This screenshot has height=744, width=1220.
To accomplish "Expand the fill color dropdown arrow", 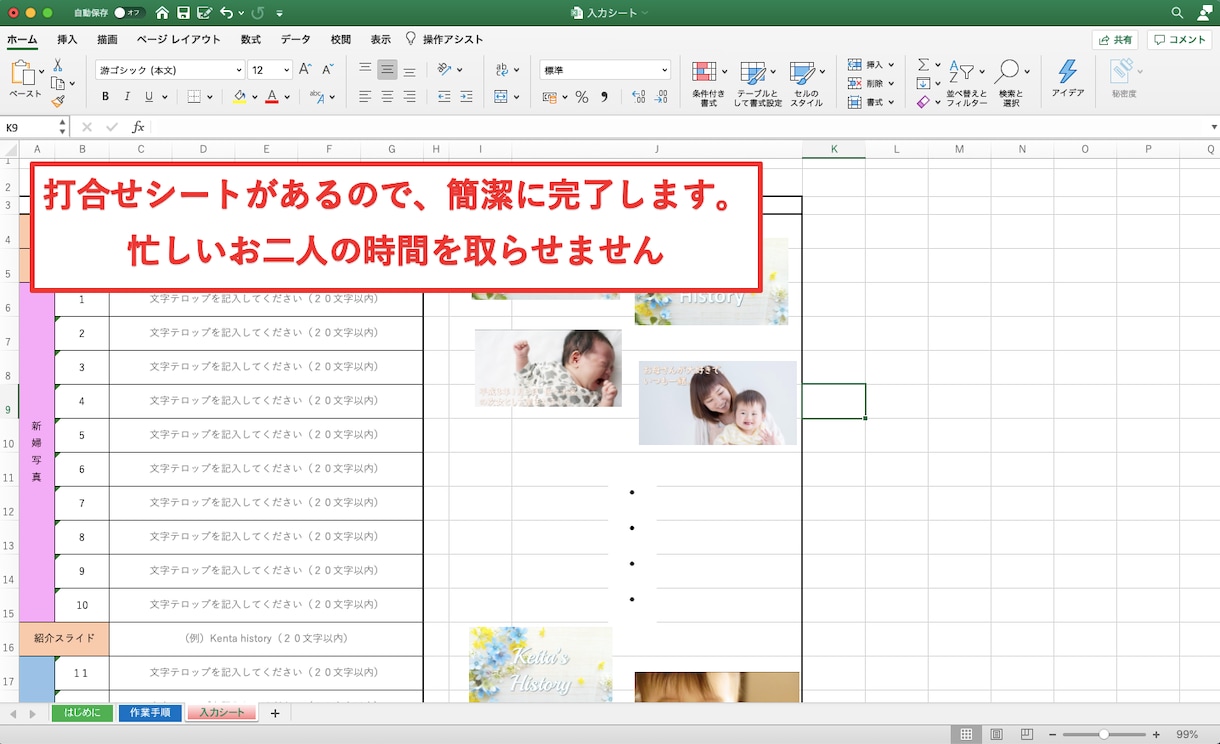I will (x=255, y=98).
